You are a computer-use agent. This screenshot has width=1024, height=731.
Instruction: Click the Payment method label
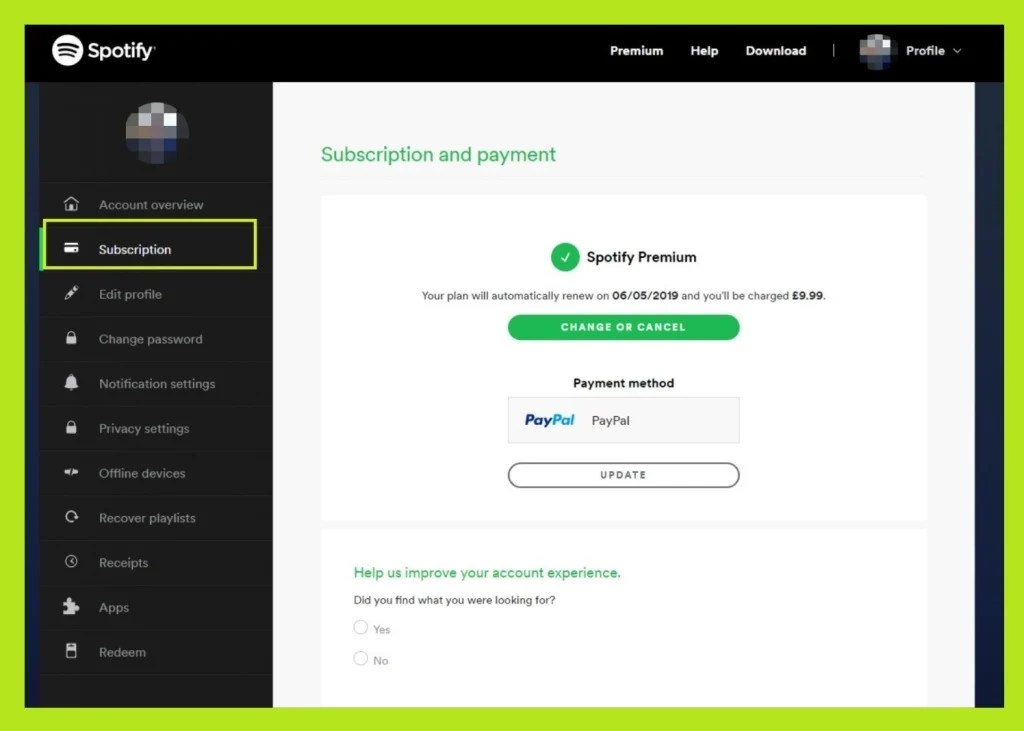624,383
